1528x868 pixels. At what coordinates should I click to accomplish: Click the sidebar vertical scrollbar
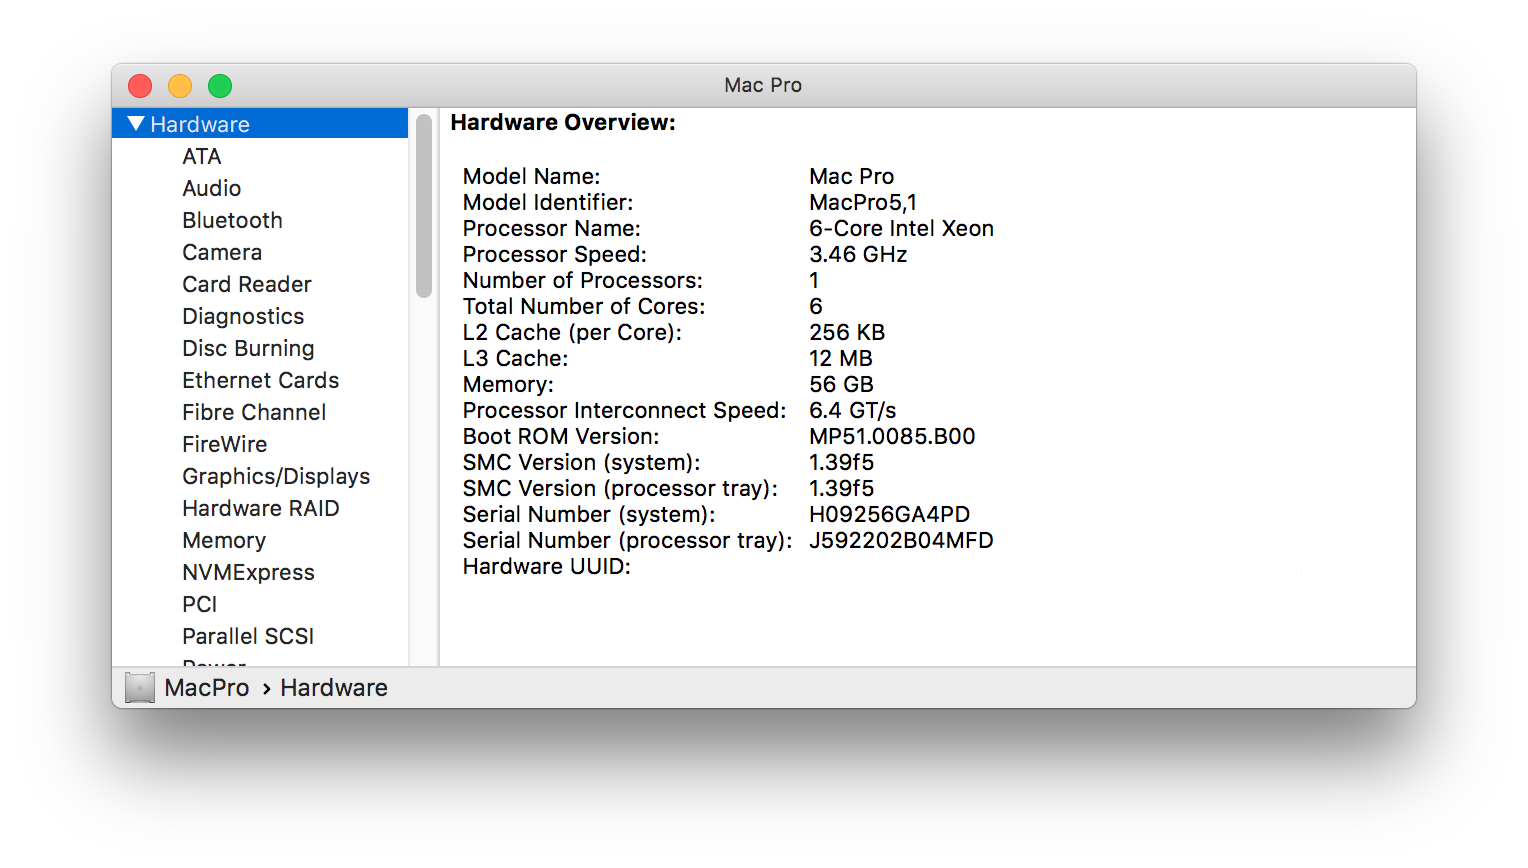[424, 206]
